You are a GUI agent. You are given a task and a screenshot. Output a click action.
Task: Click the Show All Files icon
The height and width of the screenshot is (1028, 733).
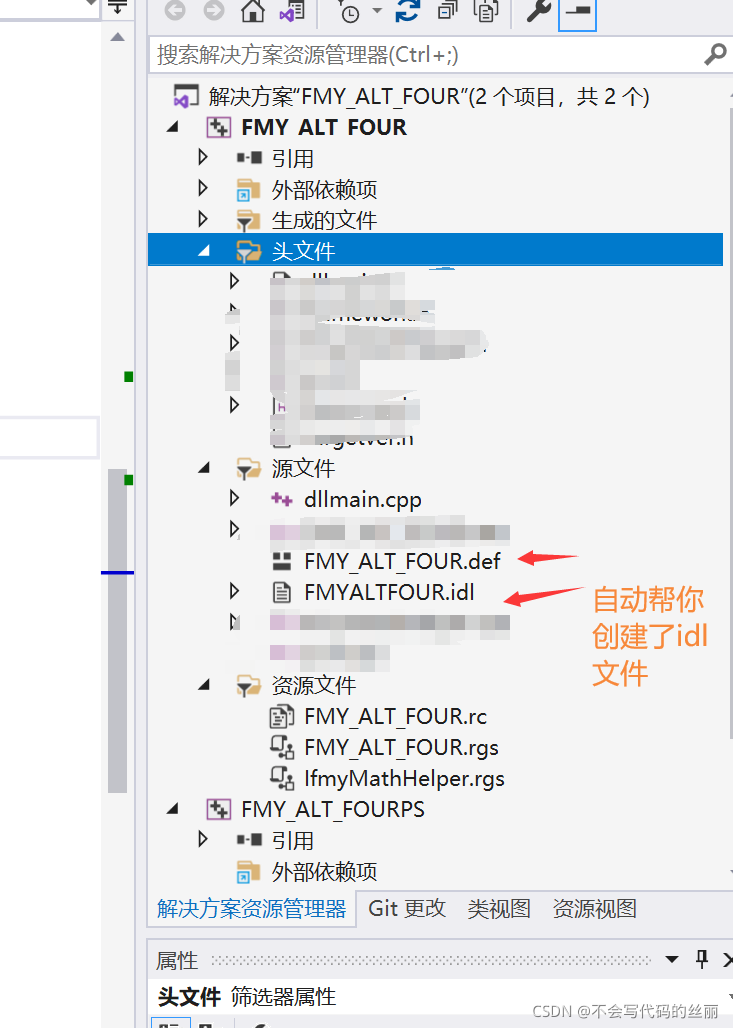pyautogui.click(x=486, y=11)
